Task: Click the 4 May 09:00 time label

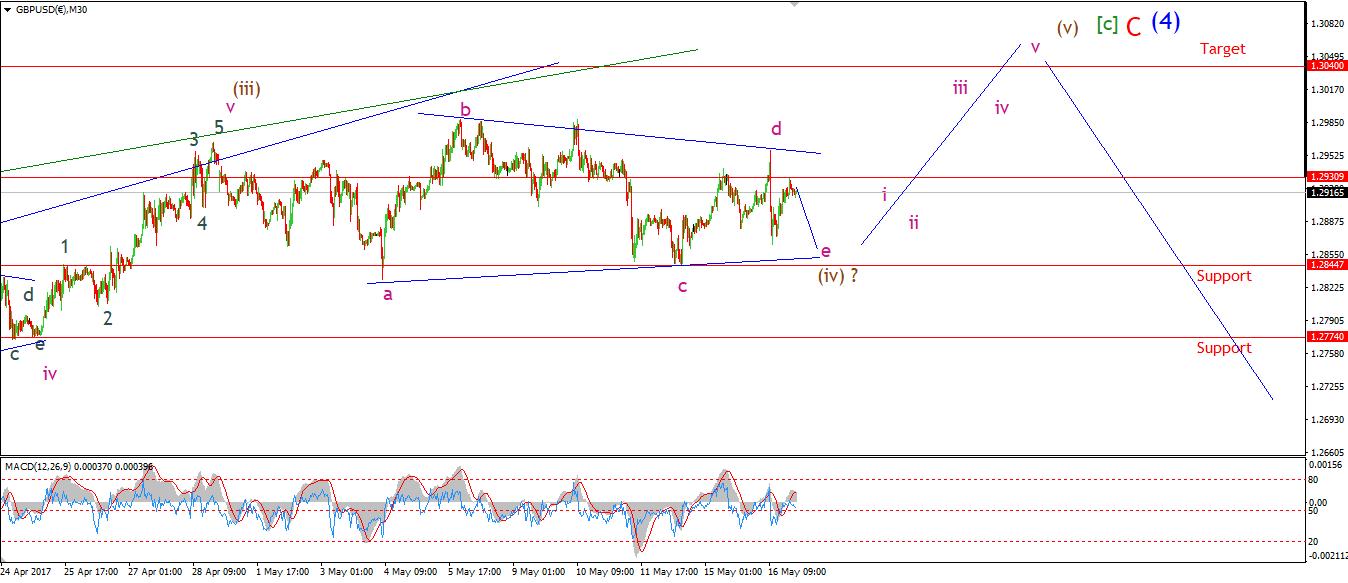Action: pyautogui.click(x=412, y=573)
